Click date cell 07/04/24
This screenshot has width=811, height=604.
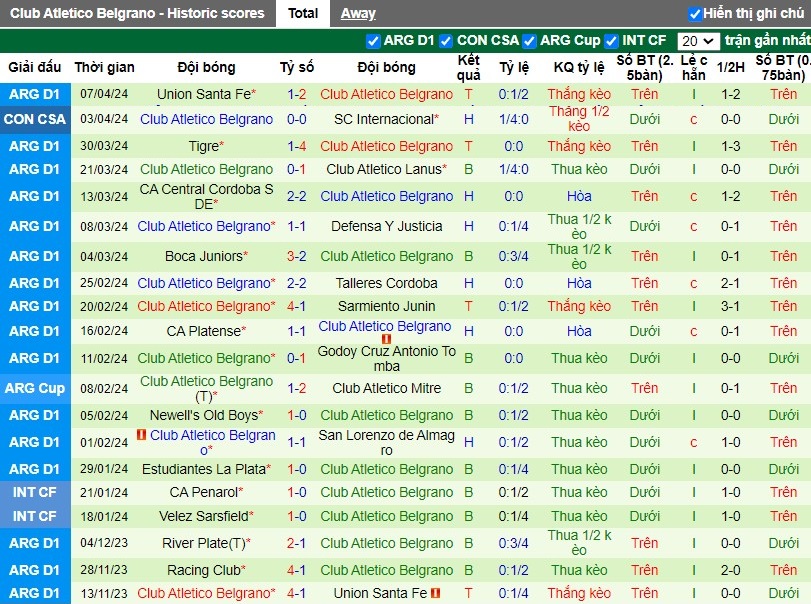[104, 94]
